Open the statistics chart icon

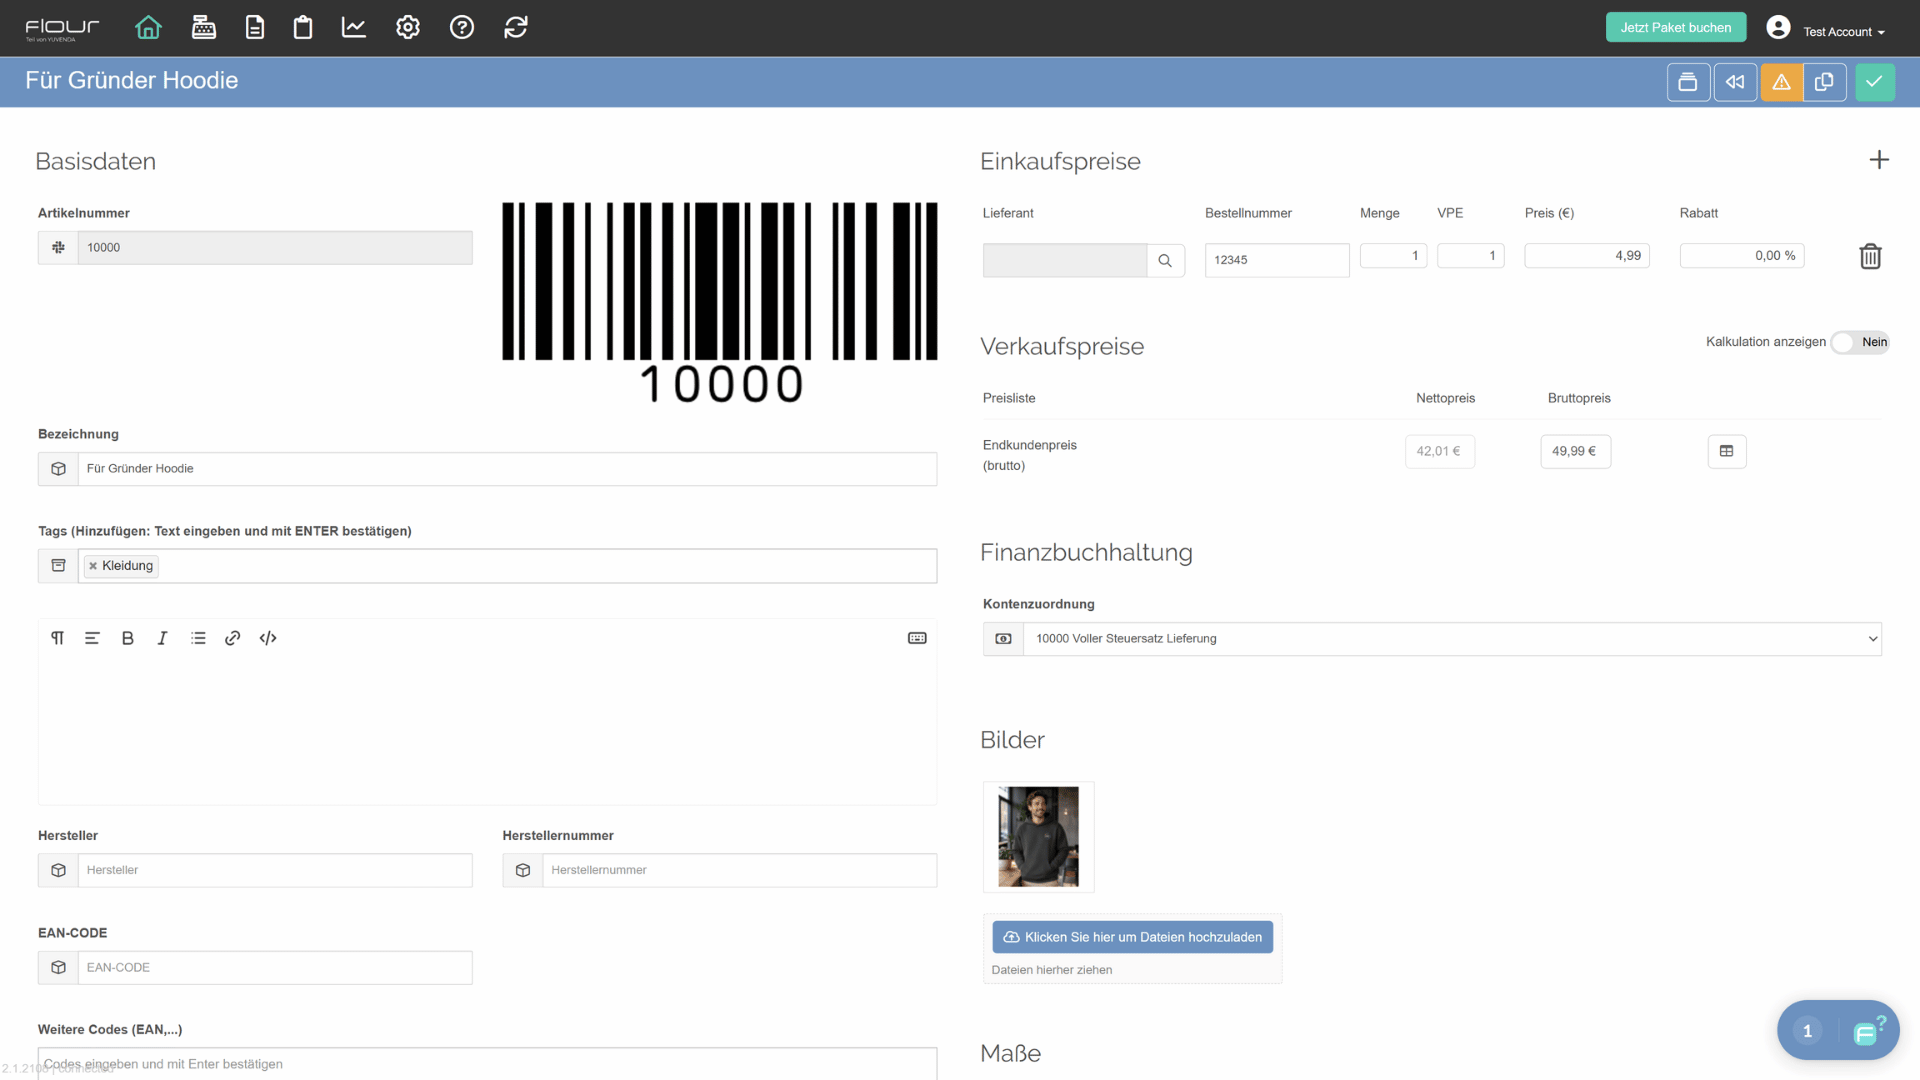tap(354, 28)
